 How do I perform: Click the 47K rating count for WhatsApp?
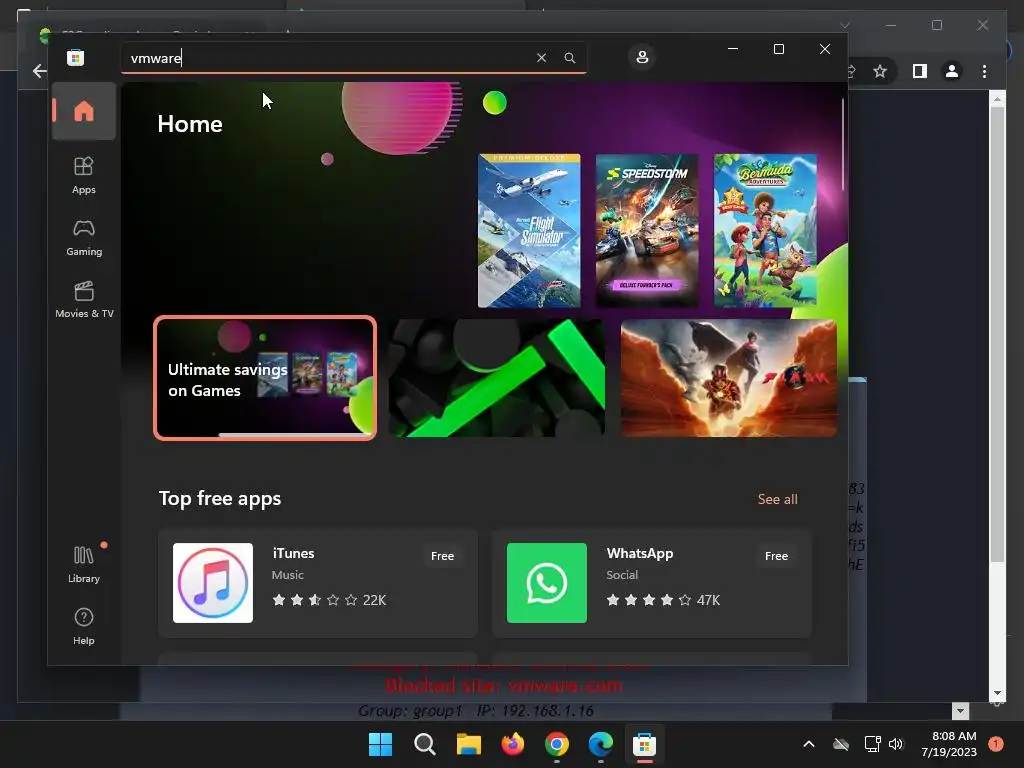pos(708,600)
